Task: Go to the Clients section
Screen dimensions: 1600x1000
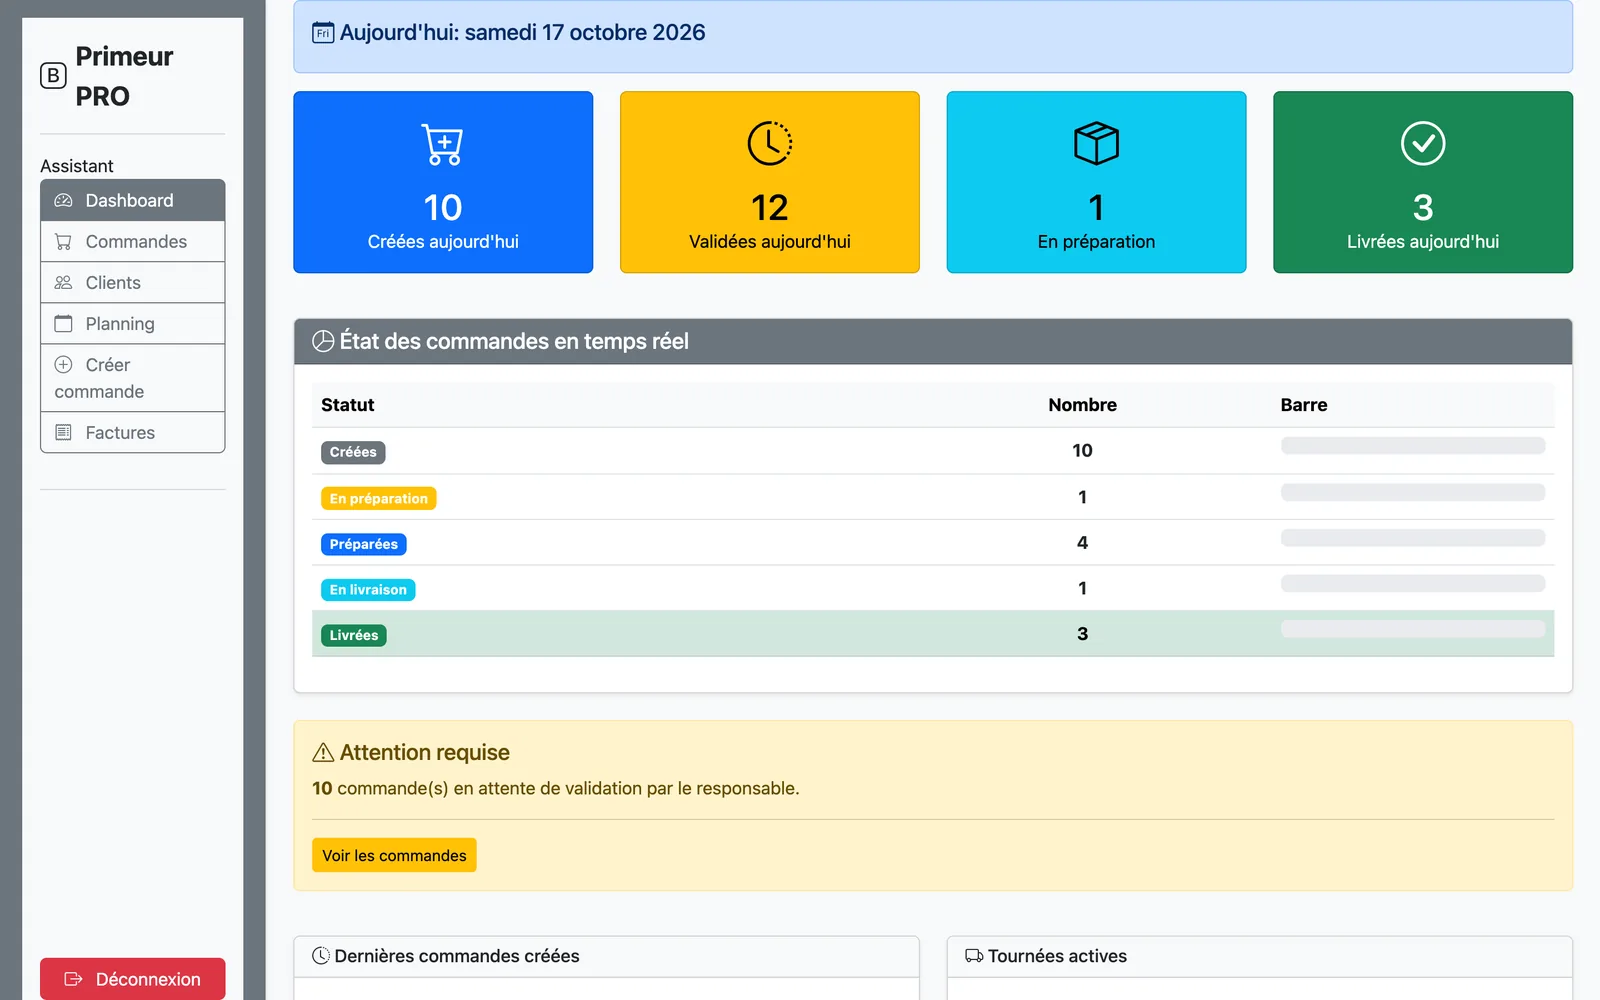Action: (133, 283)
